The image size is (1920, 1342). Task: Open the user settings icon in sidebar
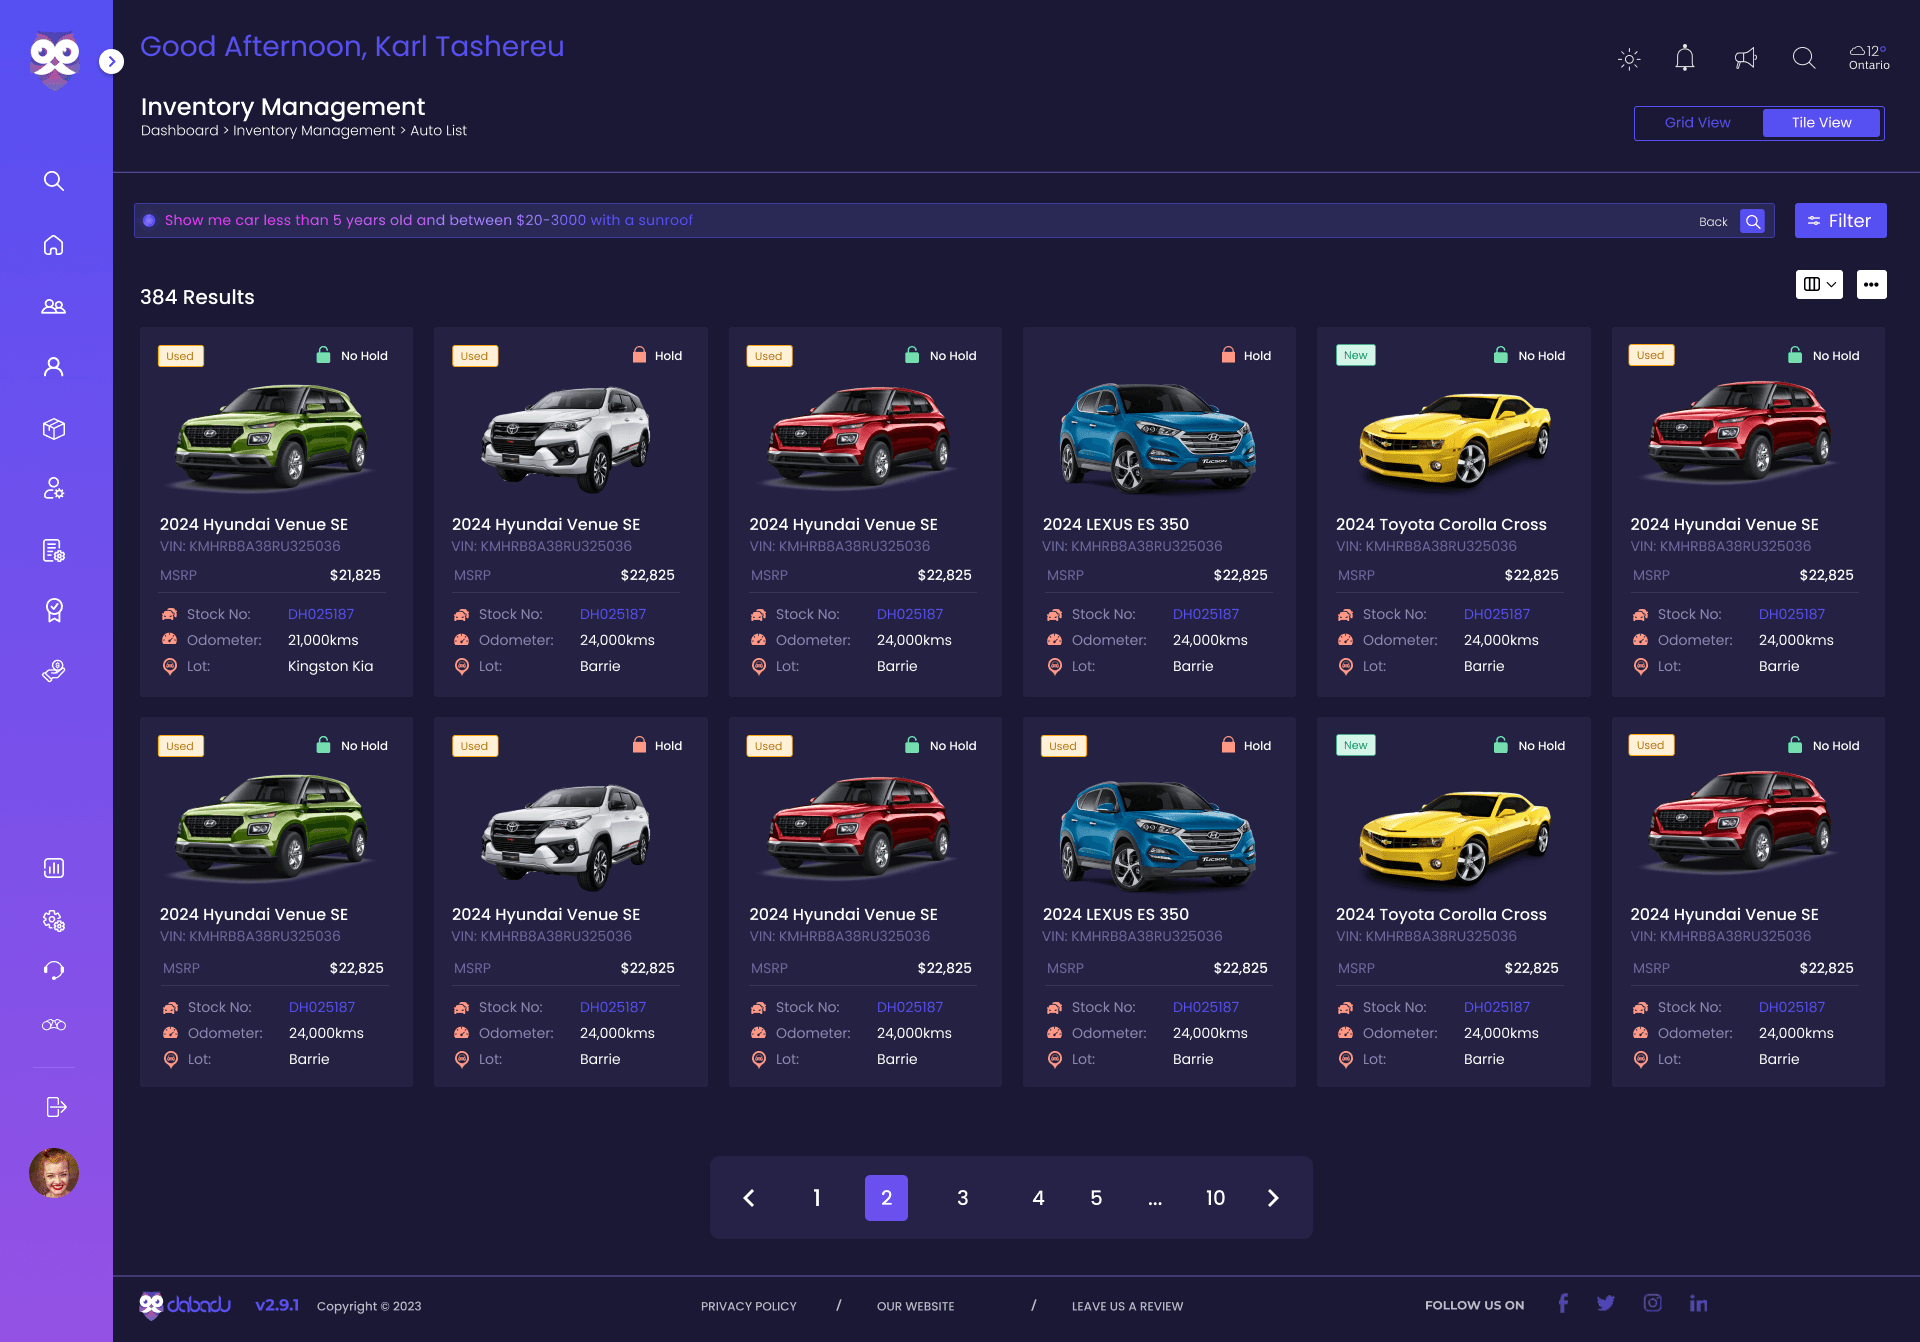click(x=54, y=489)
